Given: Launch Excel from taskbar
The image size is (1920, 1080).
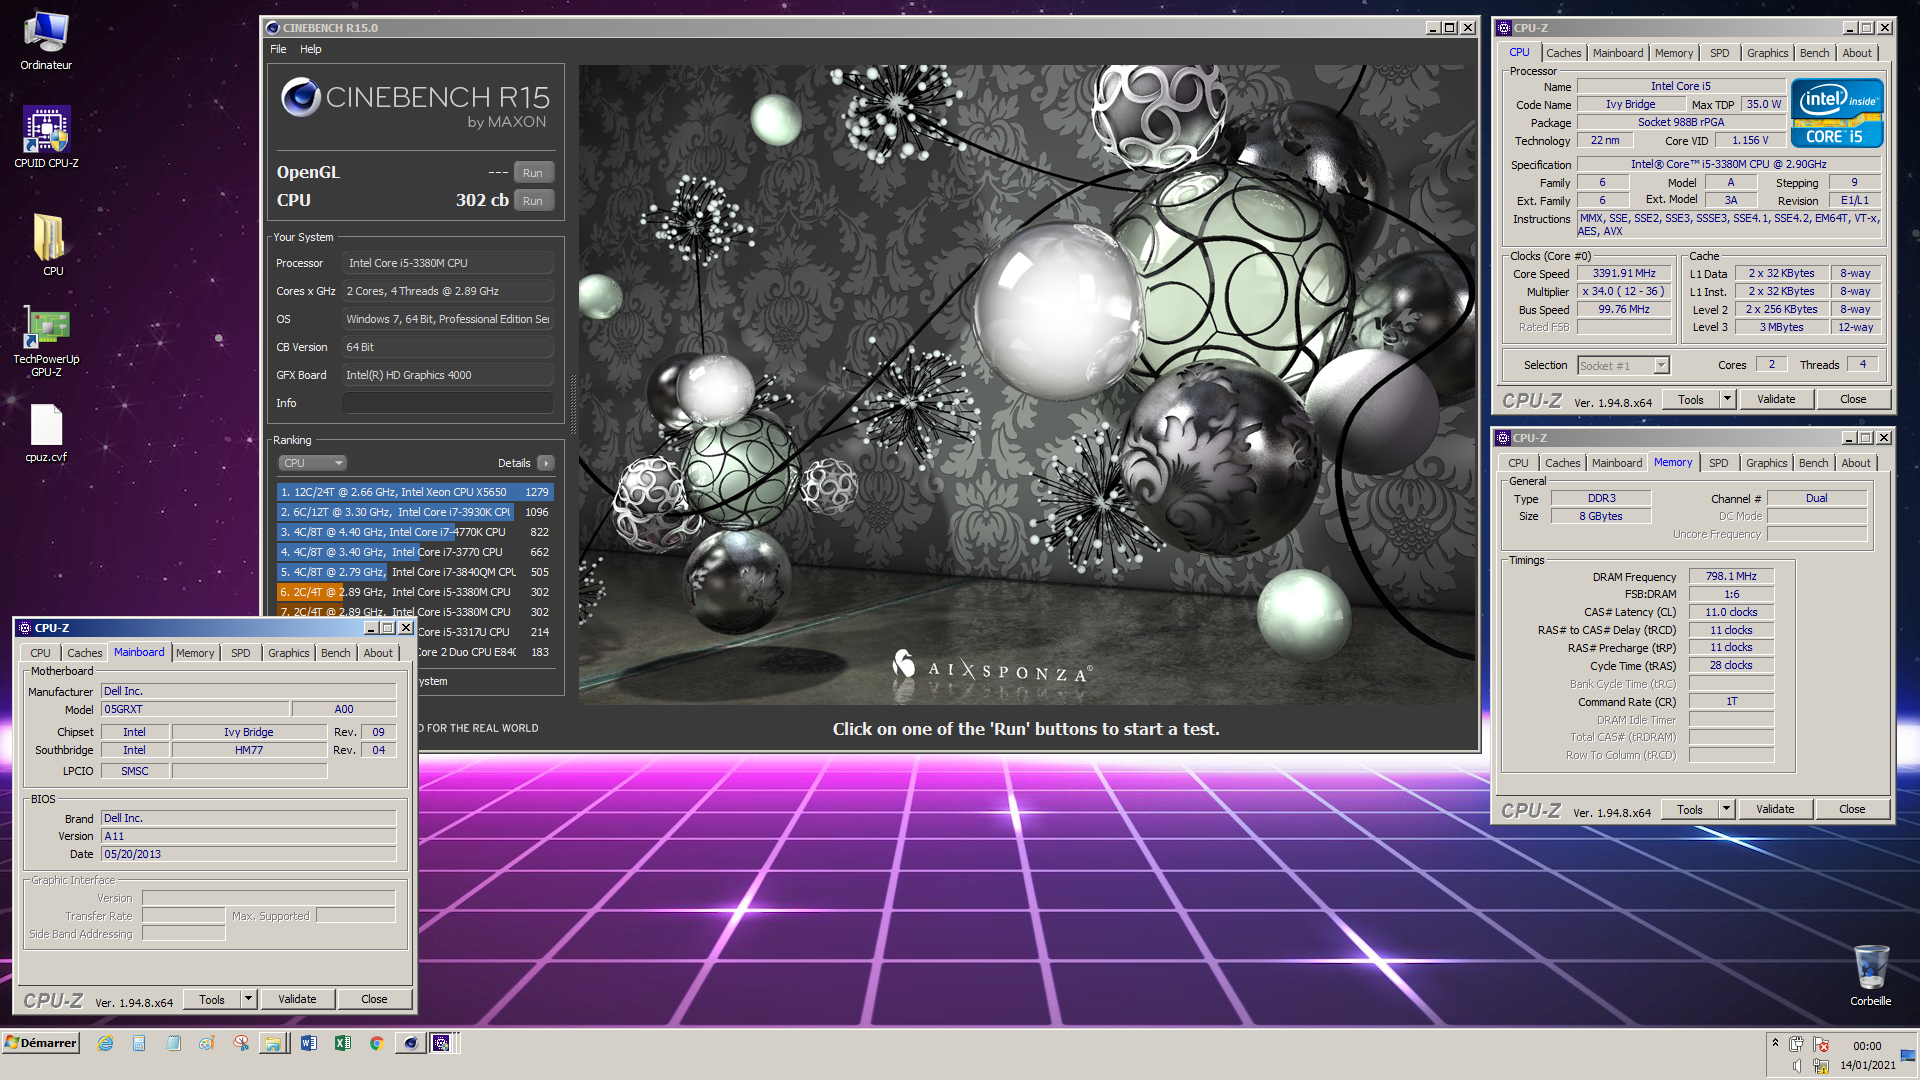Looking at the screenshot, I should (342, 1043).
